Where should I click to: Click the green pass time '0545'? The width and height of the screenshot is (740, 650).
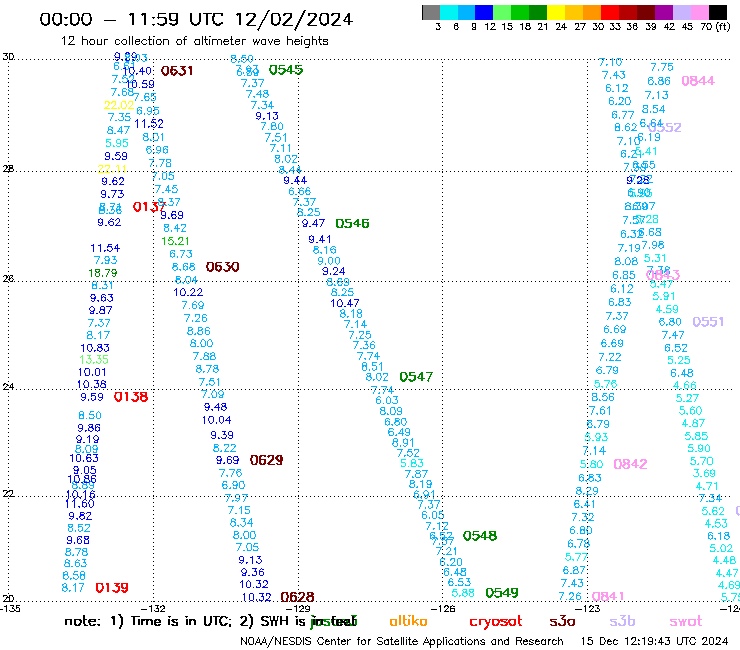click(286, 70)
